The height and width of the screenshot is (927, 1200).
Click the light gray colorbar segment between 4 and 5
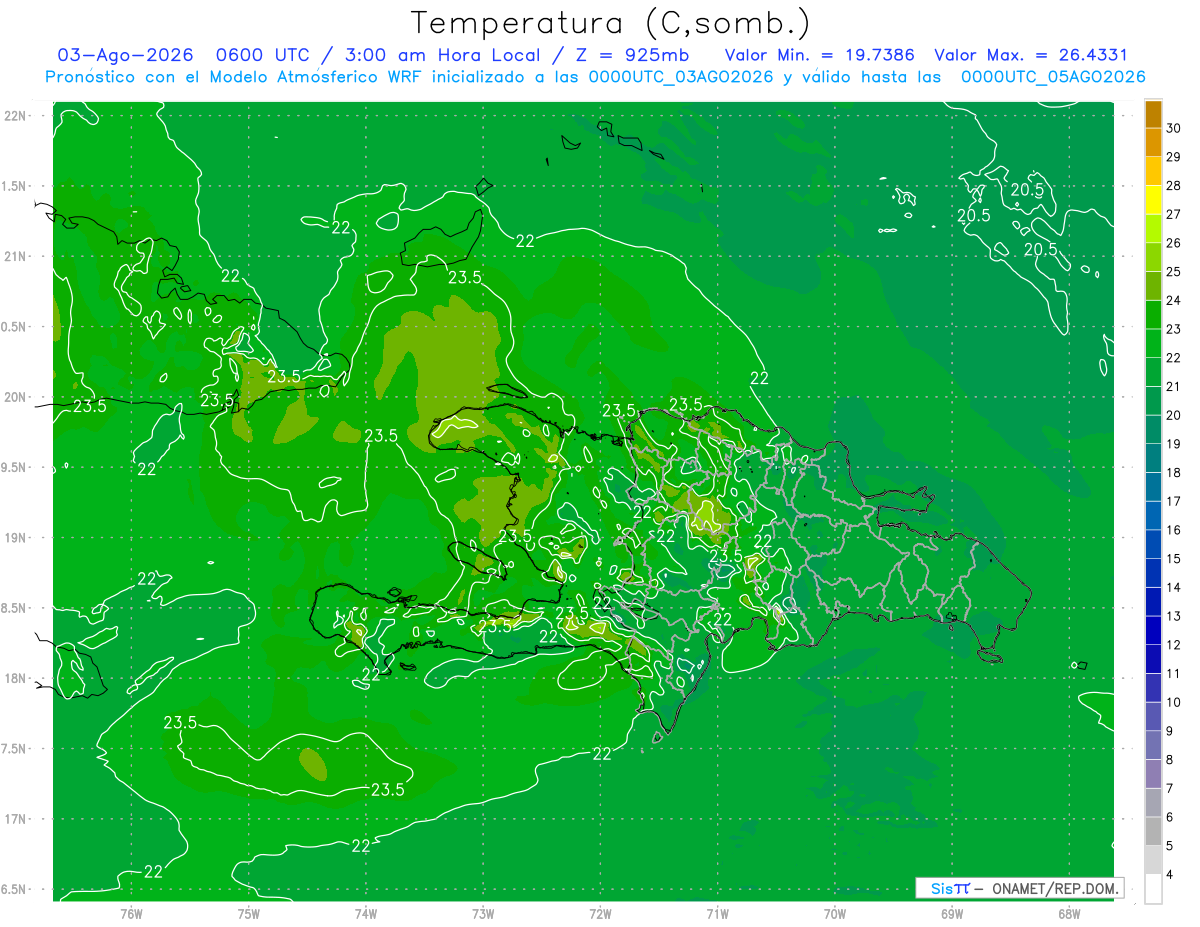(1153, 860)
